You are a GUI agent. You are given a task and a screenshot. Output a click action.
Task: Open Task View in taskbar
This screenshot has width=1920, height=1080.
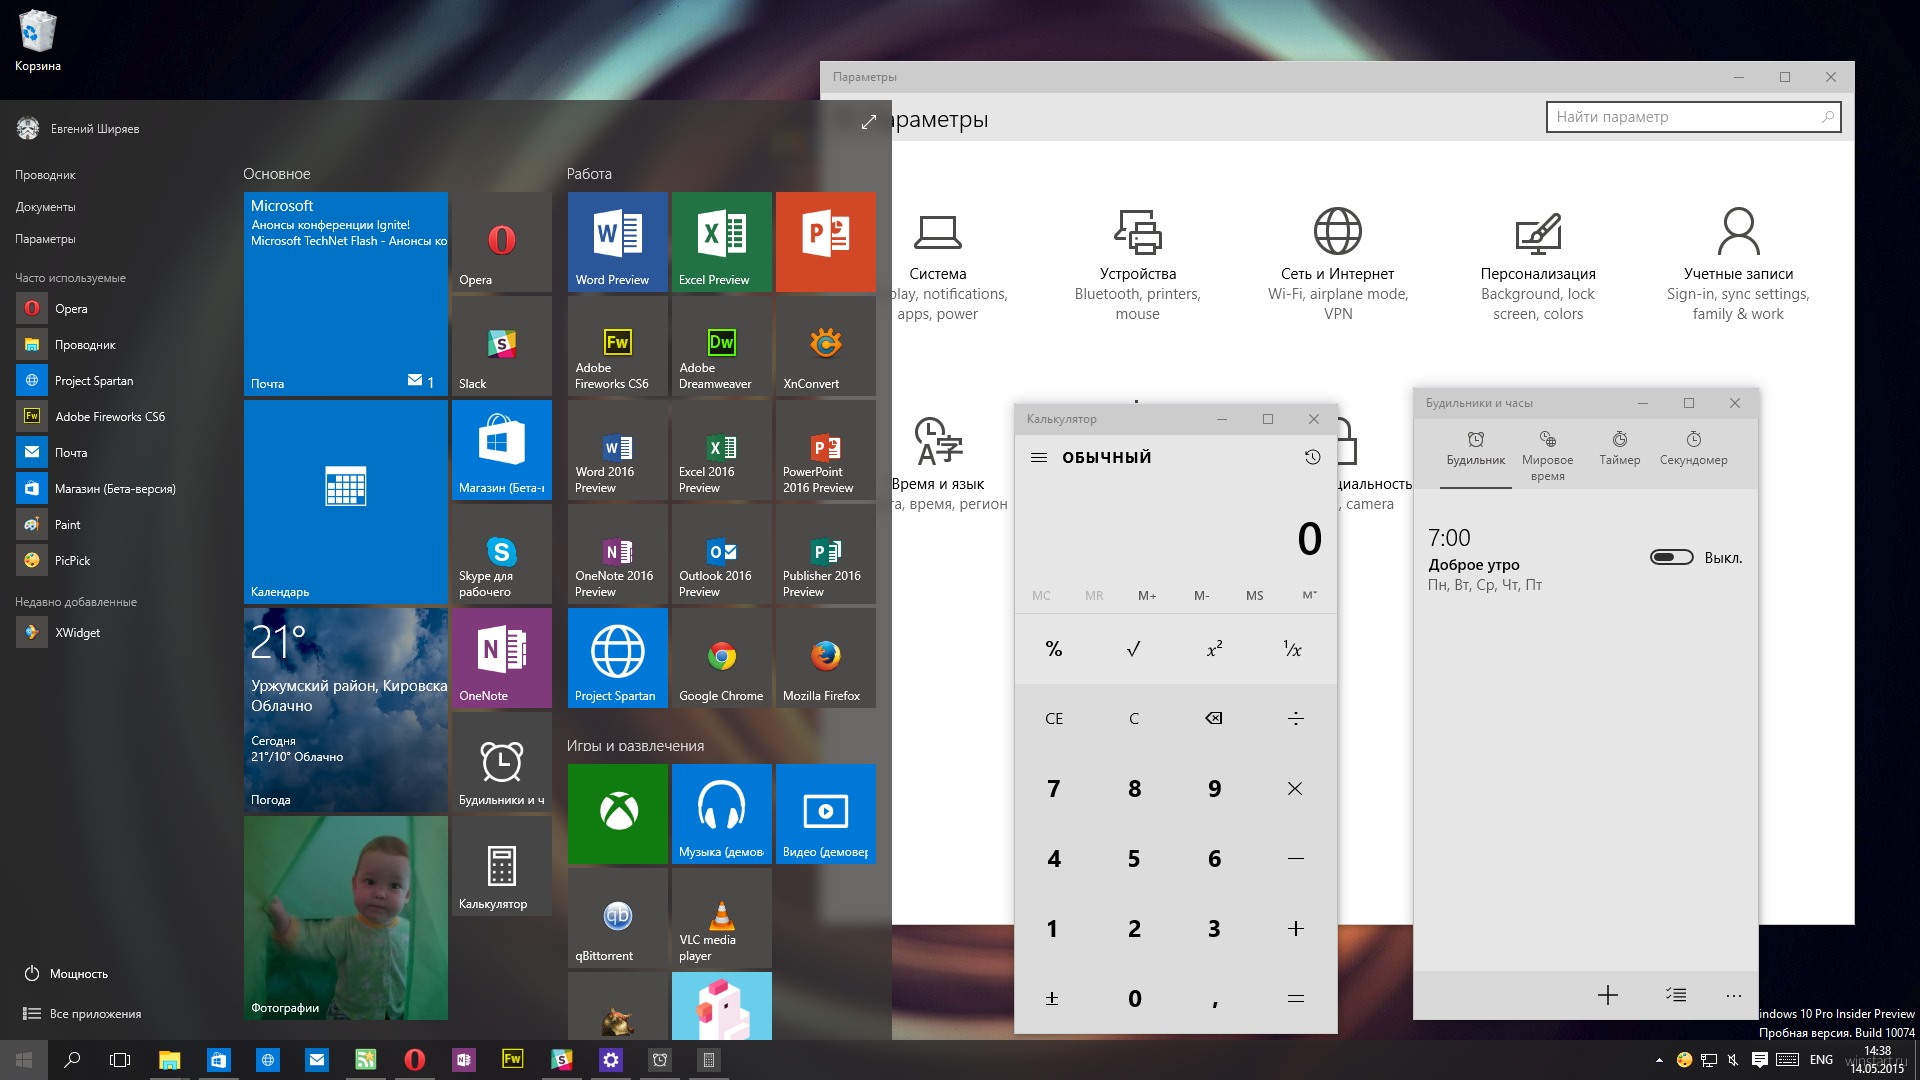(120, 1060)
